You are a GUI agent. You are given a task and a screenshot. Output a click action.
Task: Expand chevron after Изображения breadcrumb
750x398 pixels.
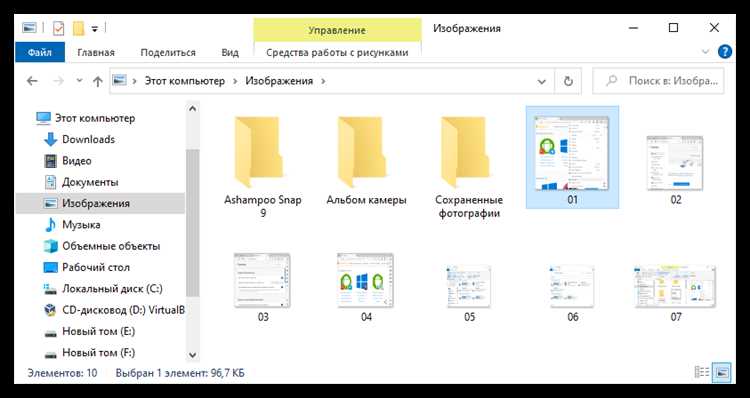tap(324, 81)
